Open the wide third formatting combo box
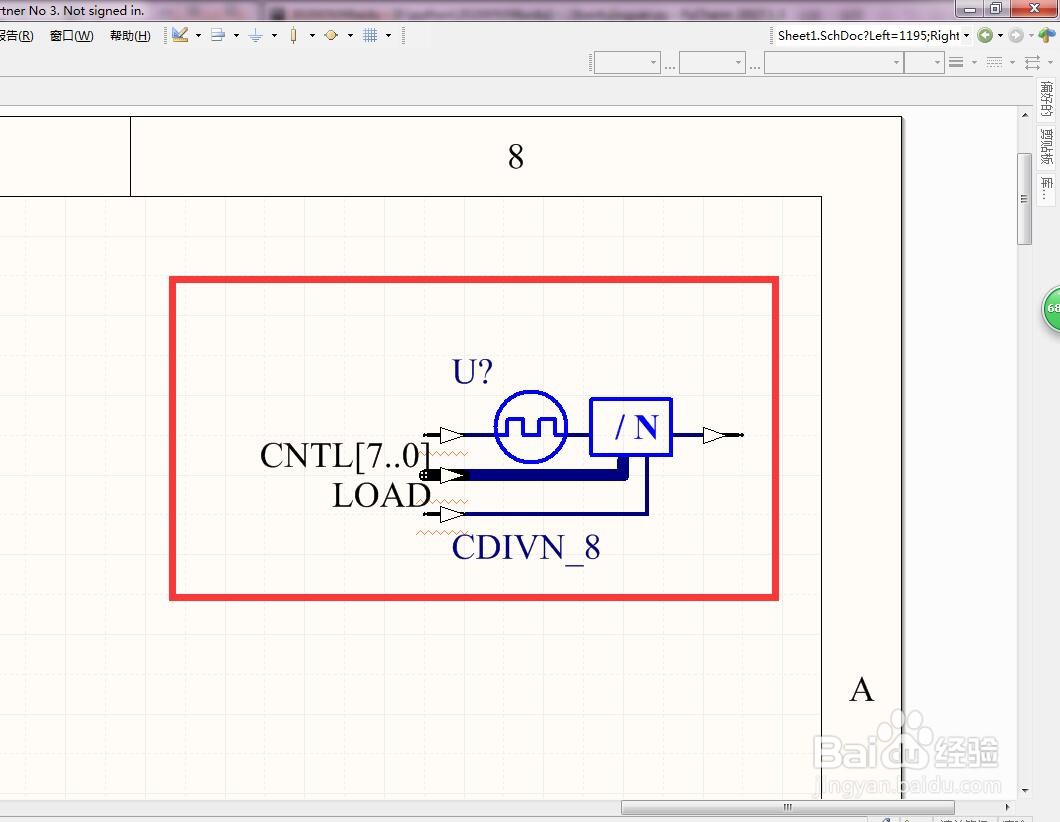1060x822 pixels. [x=834, y=62]
